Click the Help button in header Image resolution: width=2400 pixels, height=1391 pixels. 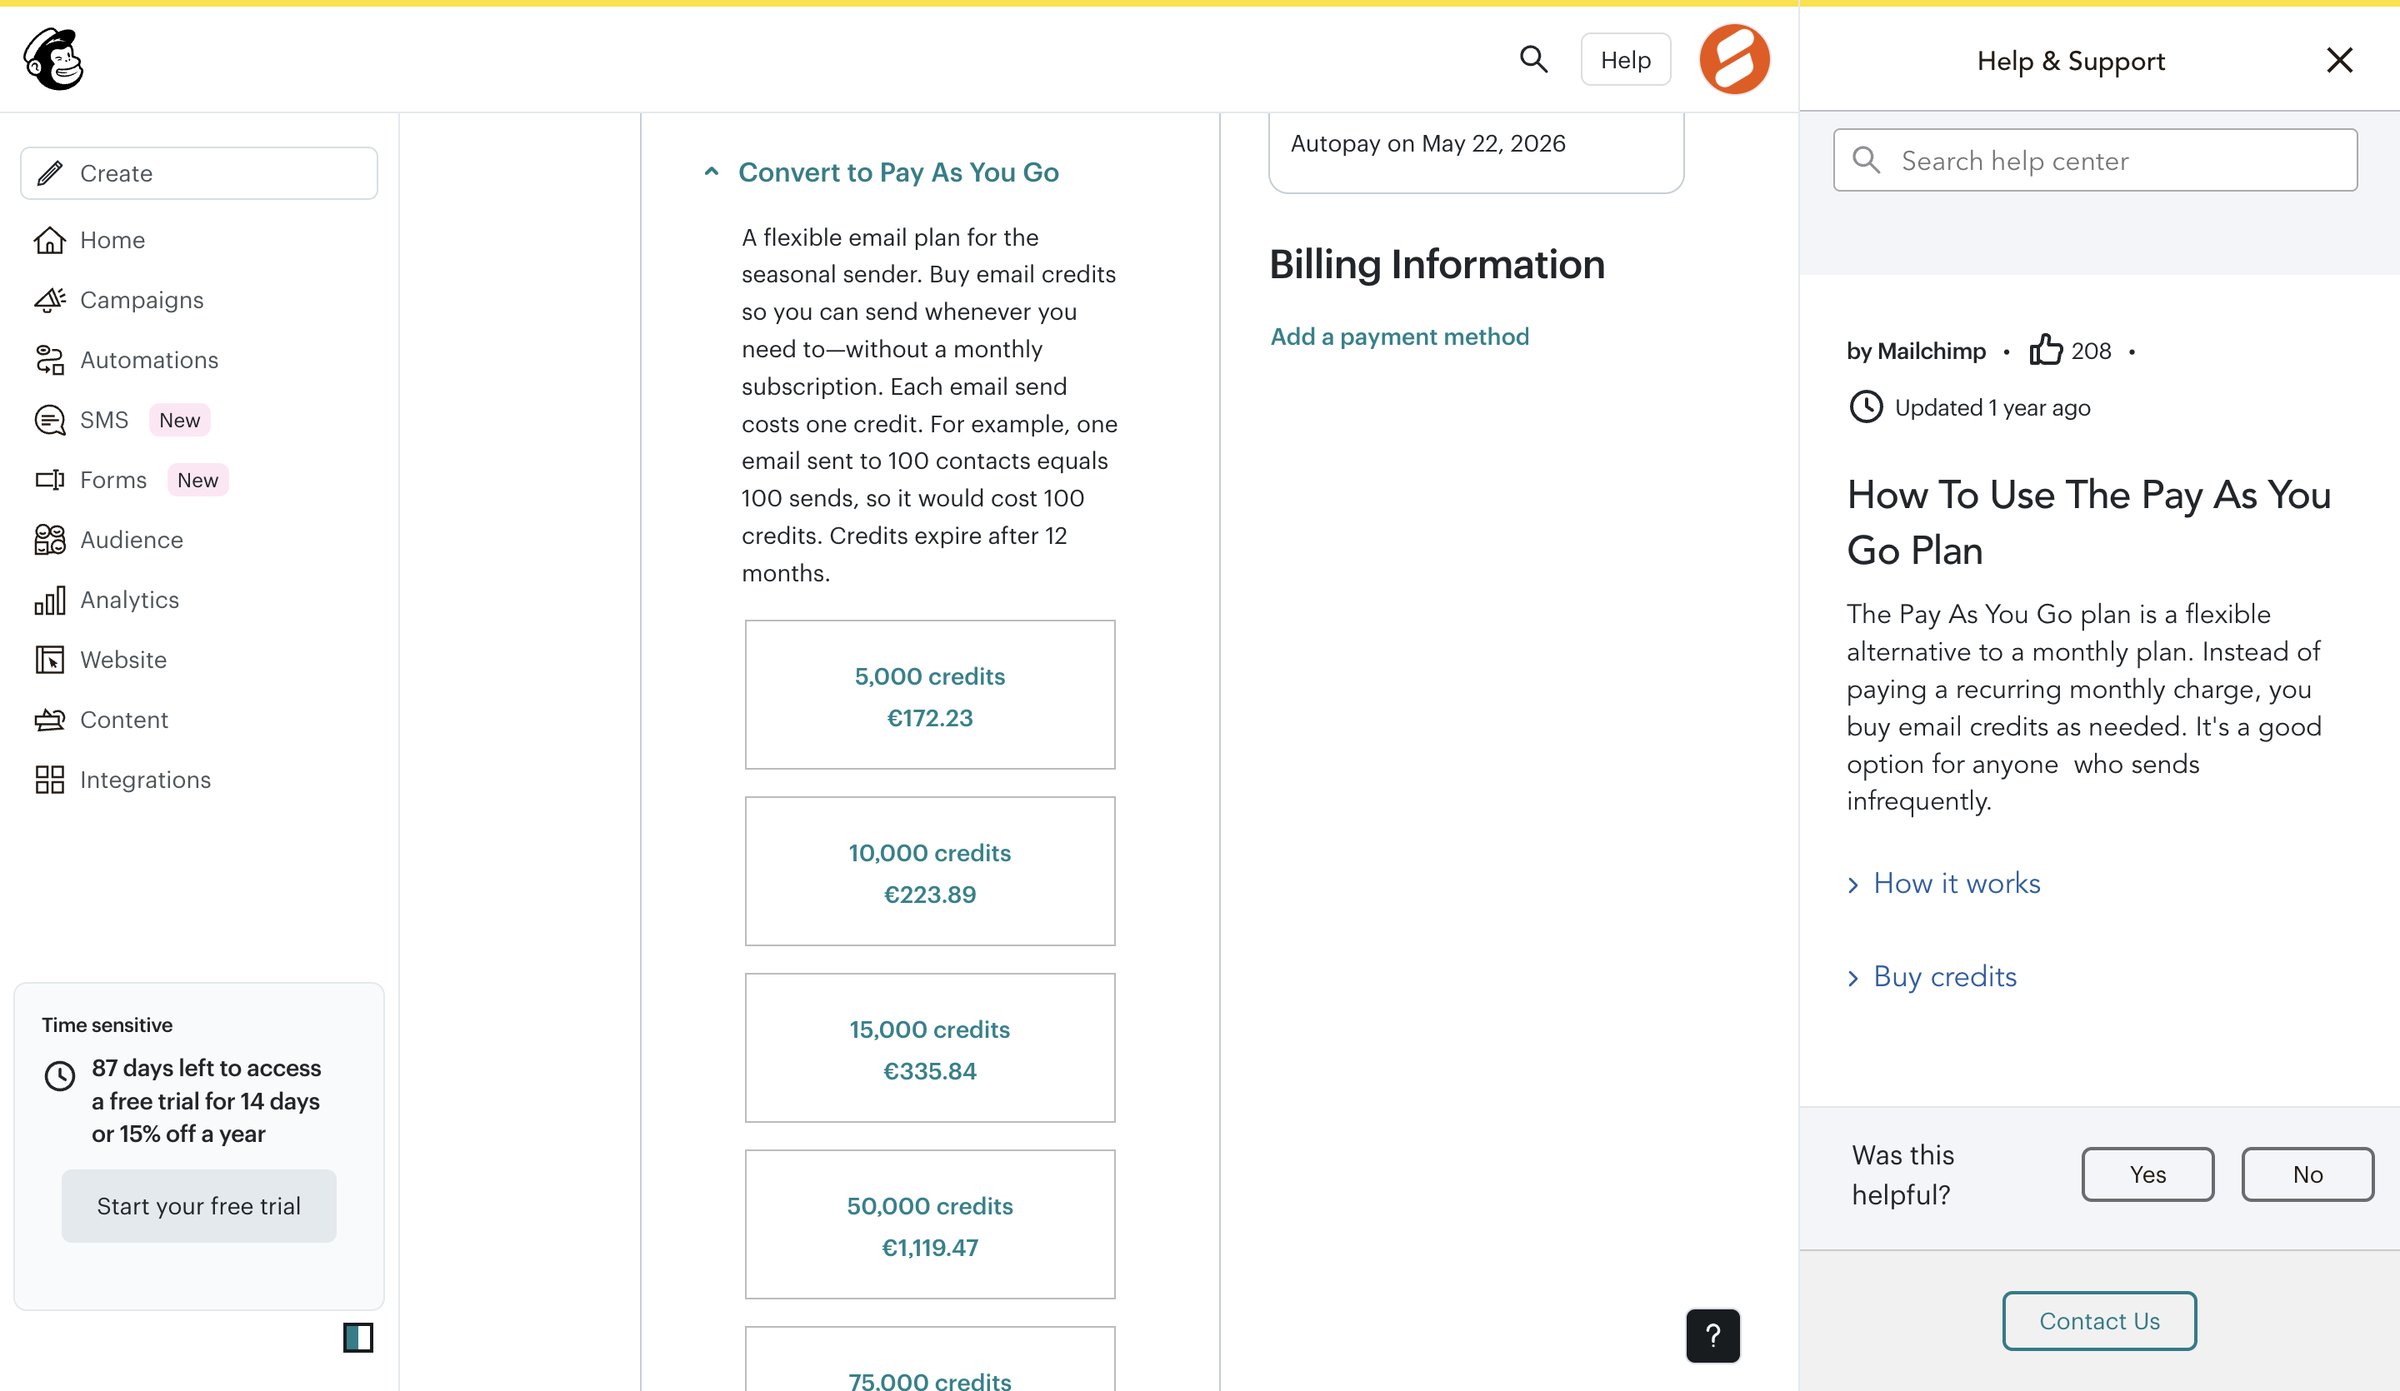click(1625, 60)
